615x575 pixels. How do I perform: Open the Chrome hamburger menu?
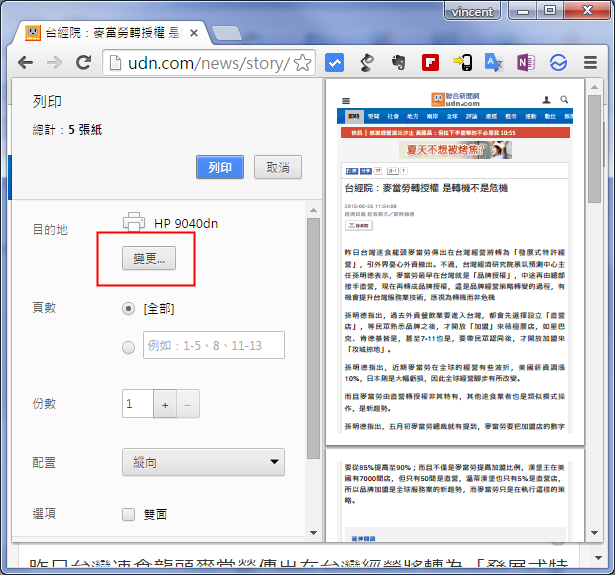[590, 63]
